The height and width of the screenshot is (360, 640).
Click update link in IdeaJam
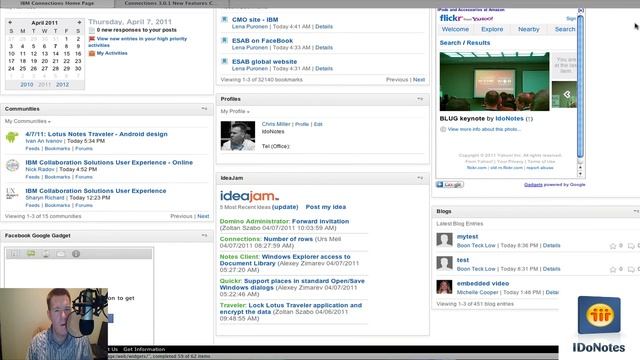(x=285, y=207)
